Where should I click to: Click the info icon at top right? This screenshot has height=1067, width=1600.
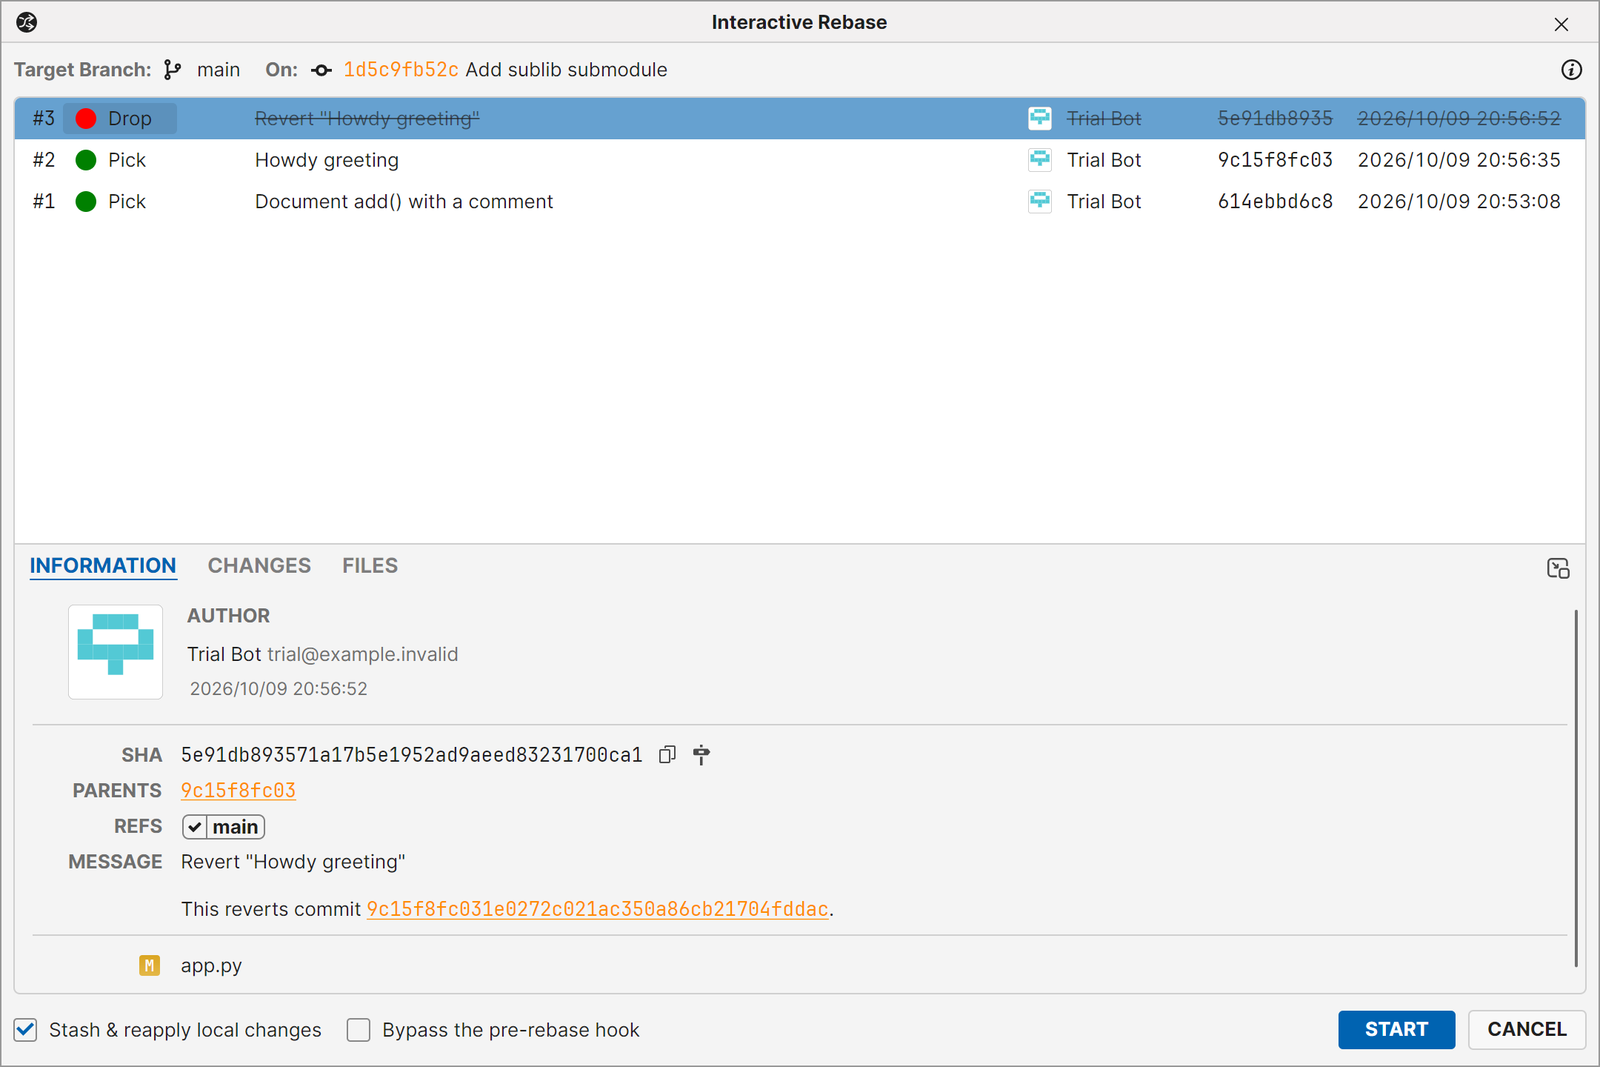point(1571,70)
